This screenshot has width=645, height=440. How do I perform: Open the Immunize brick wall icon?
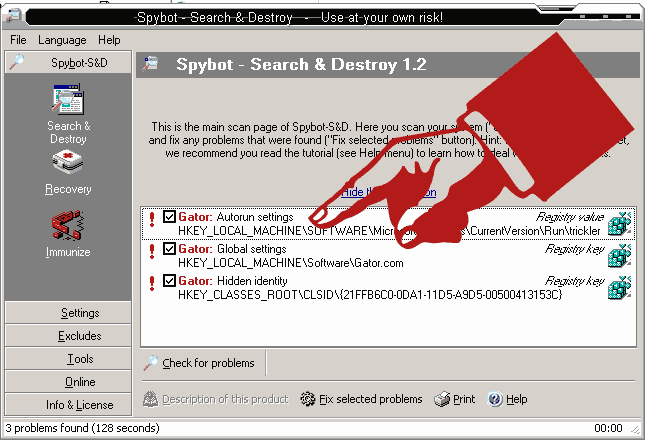[68, 225]
